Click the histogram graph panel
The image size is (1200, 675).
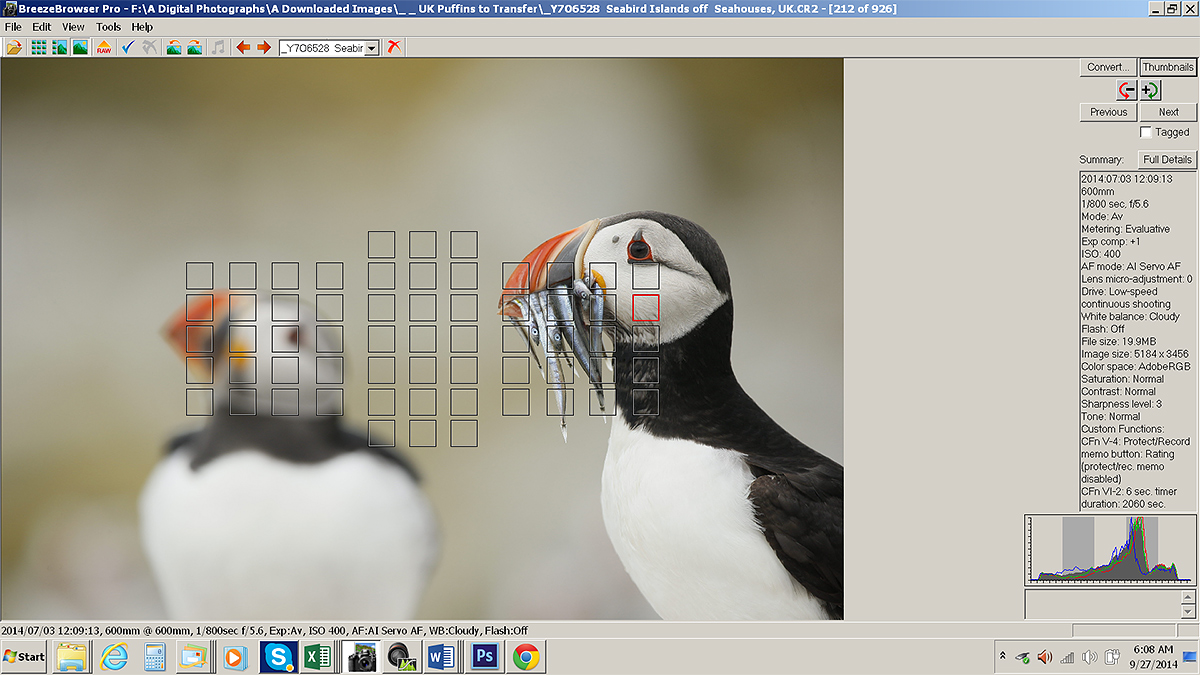1110,549
